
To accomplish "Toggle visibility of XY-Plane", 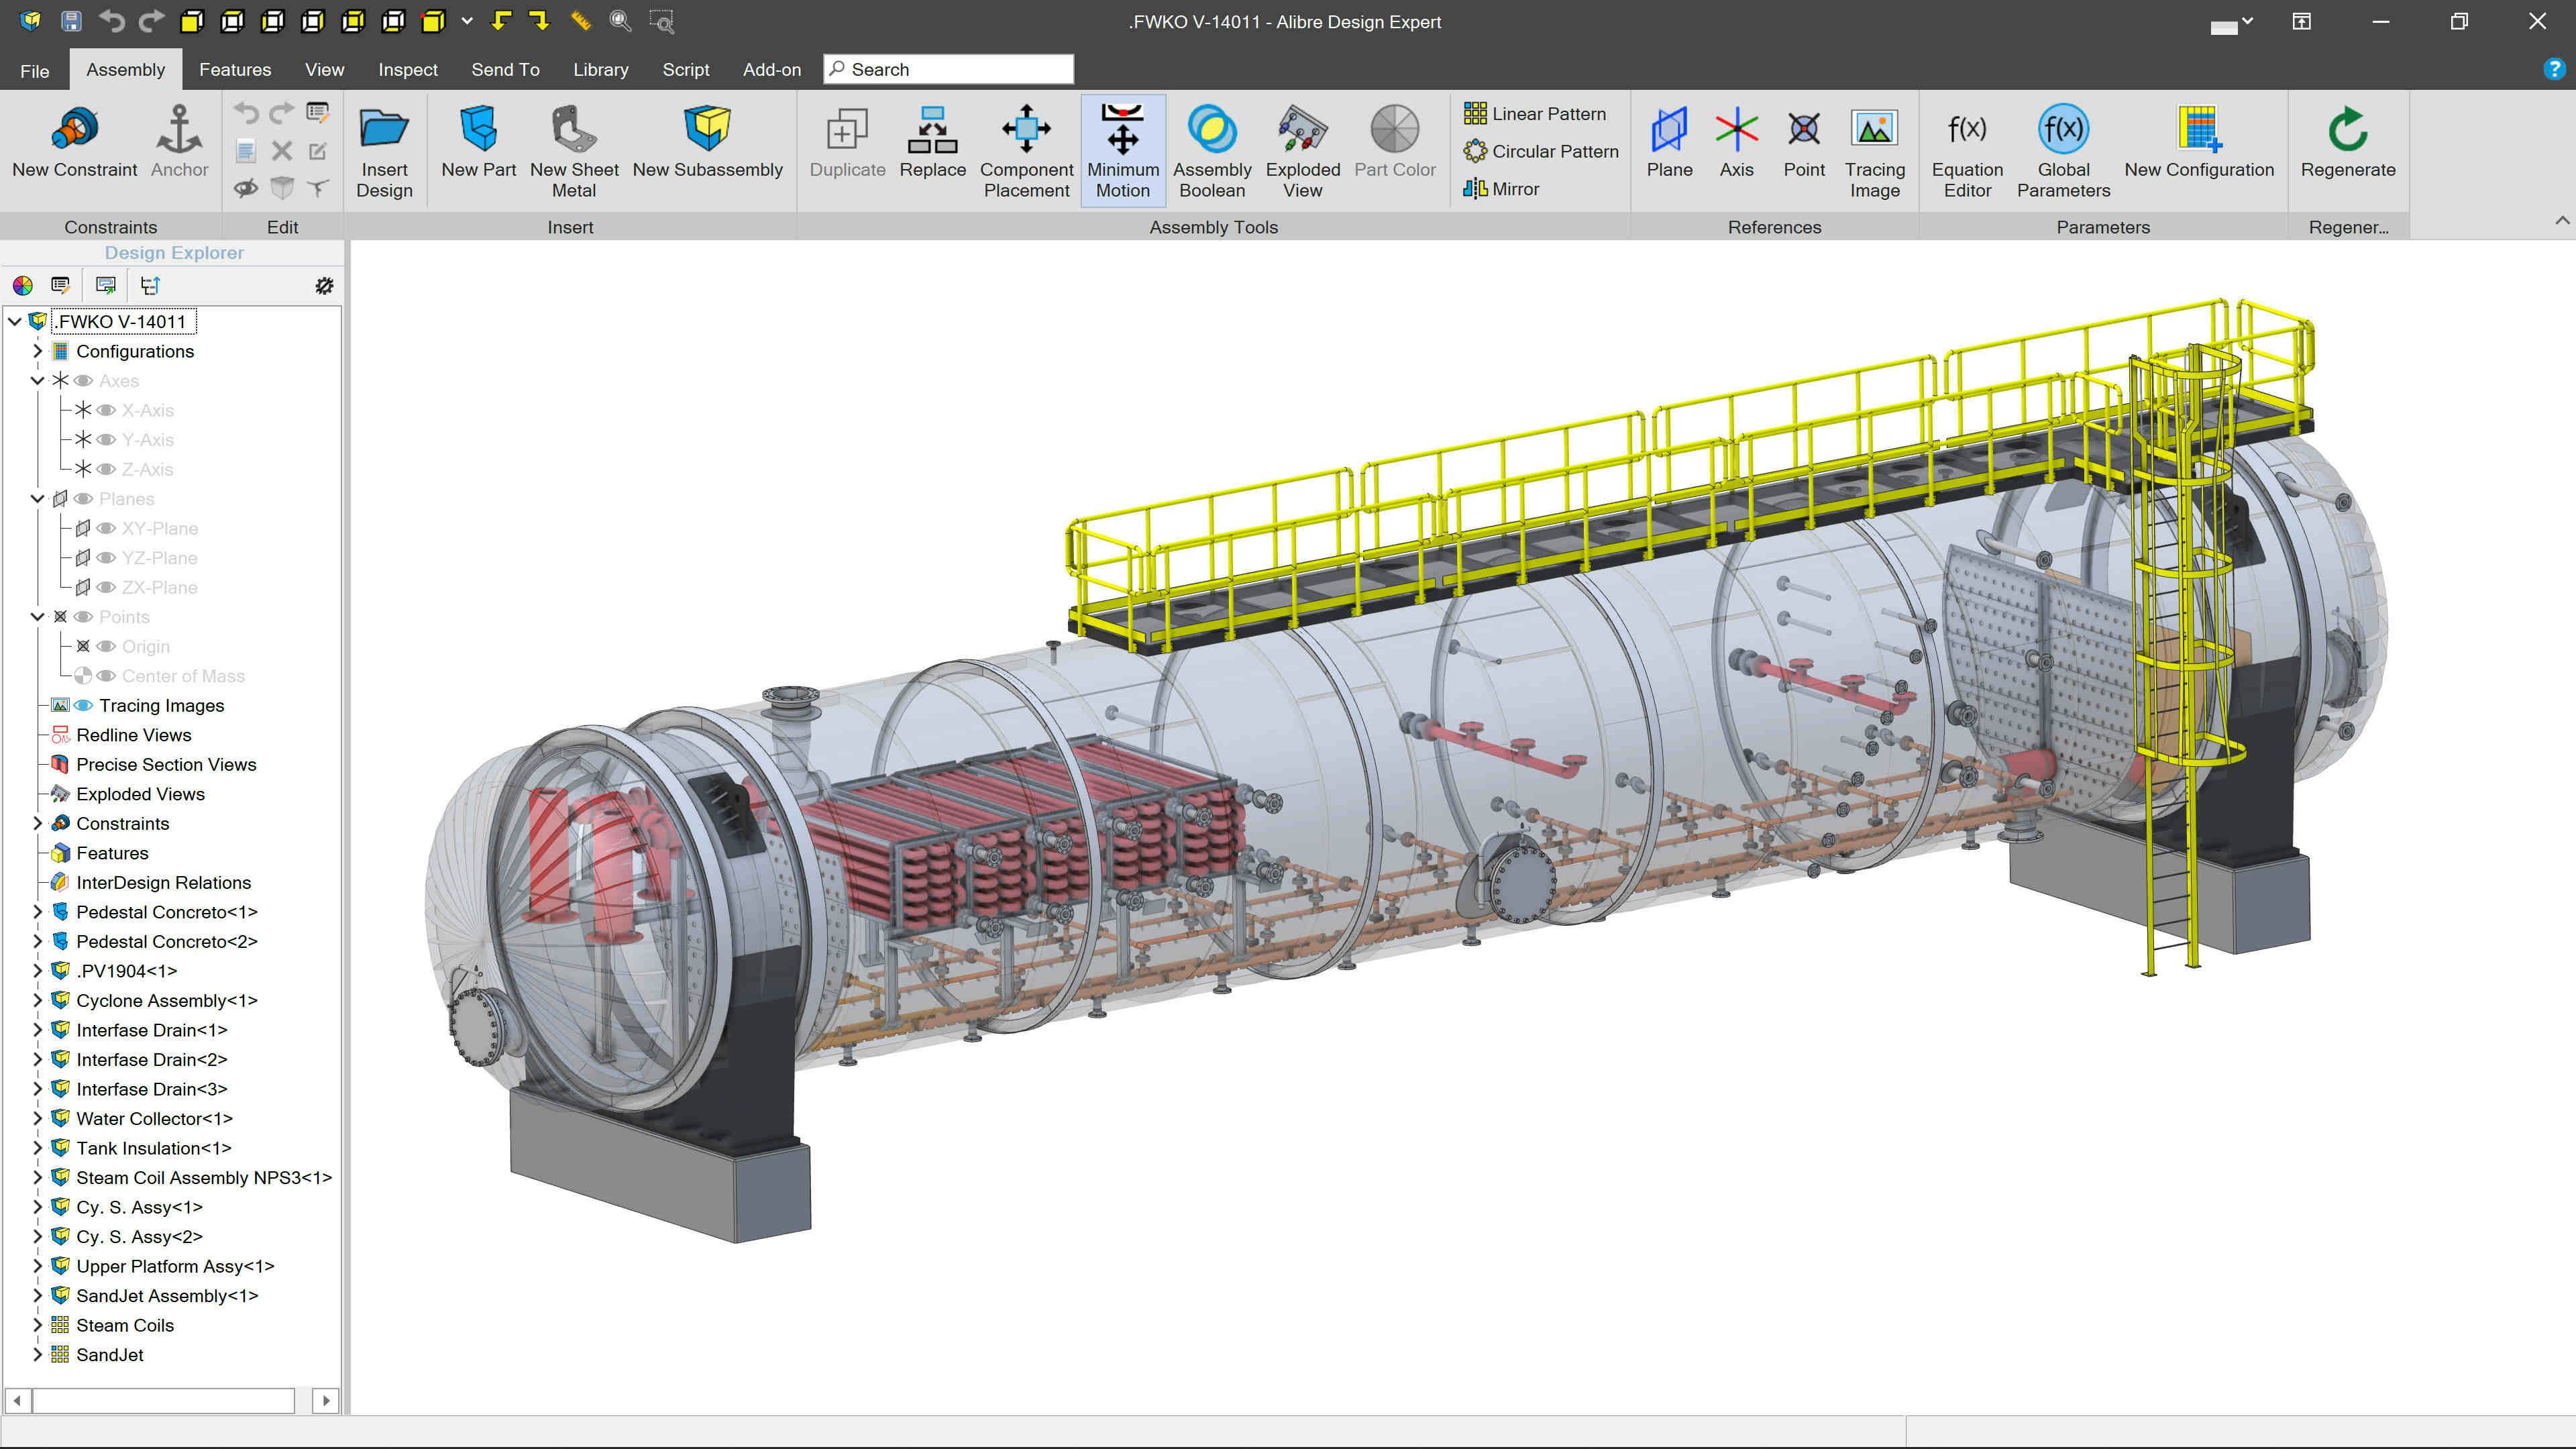I will pyautogui.click(x=106, y=528).
